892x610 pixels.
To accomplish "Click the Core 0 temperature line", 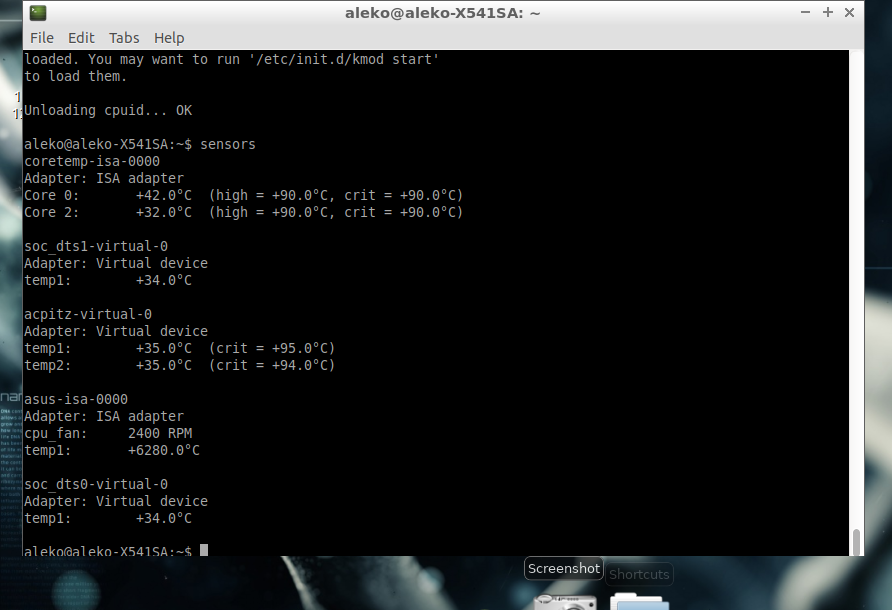I will point(243,195).
